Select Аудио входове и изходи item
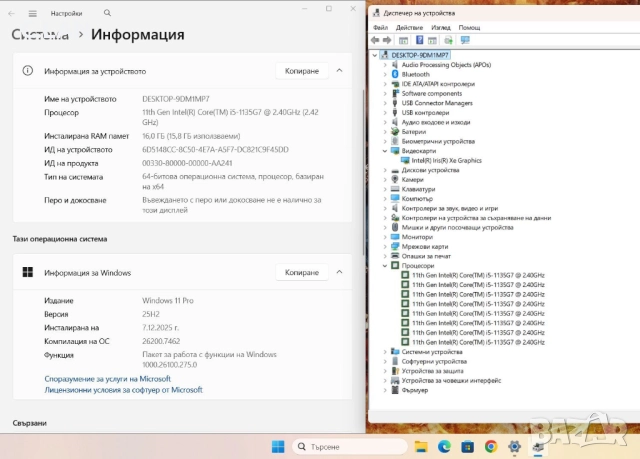The image size is (640, 459). point(436,122)
